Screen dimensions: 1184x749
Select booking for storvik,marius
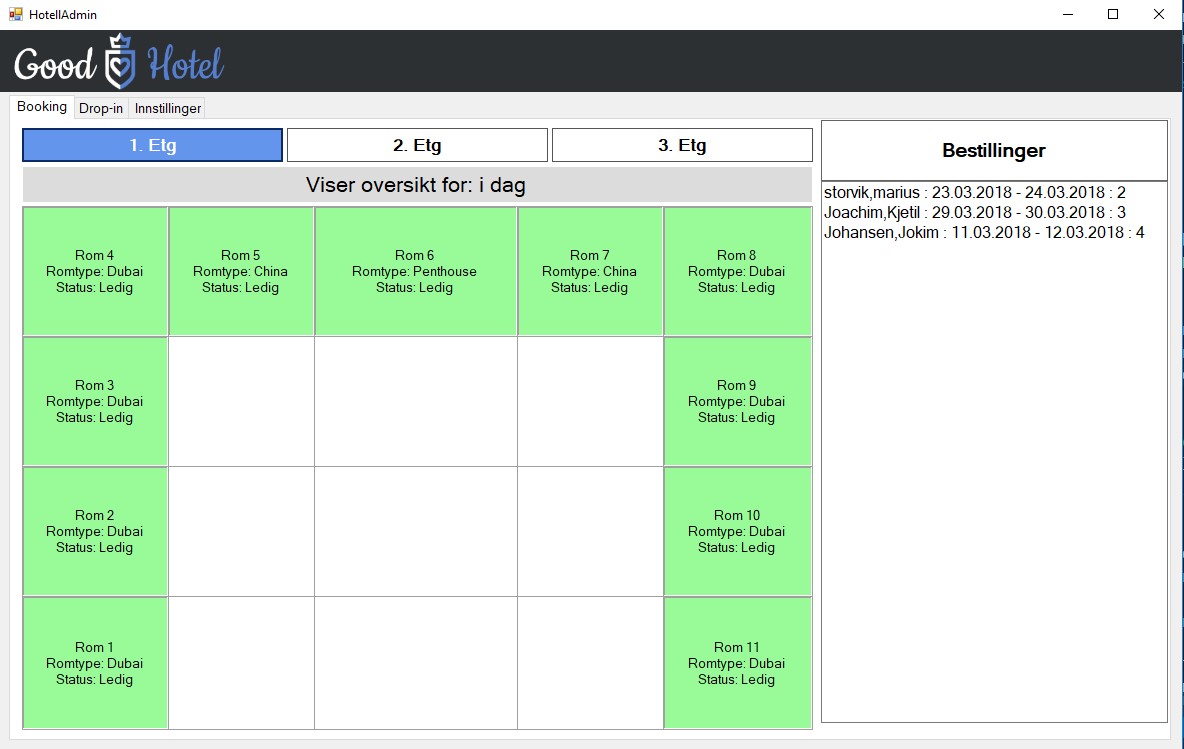[974, 192]
